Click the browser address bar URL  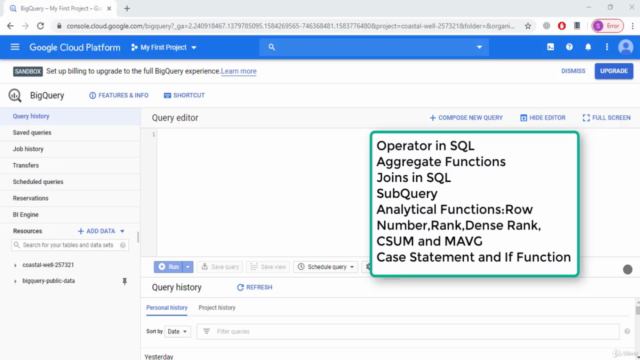click(291, 26)
